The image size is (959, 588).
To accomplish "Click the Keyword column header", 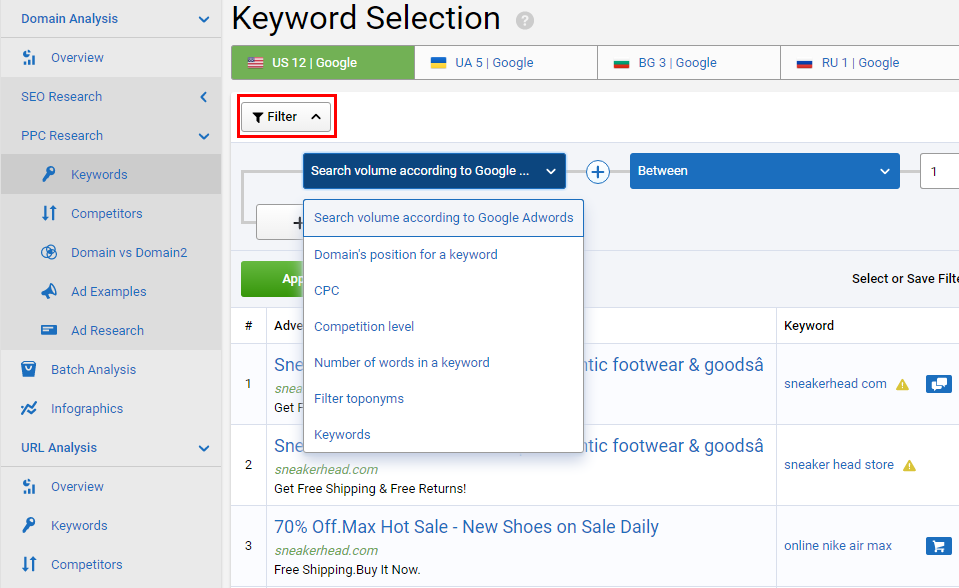I will pyautogui.click(x=809, y=326).
